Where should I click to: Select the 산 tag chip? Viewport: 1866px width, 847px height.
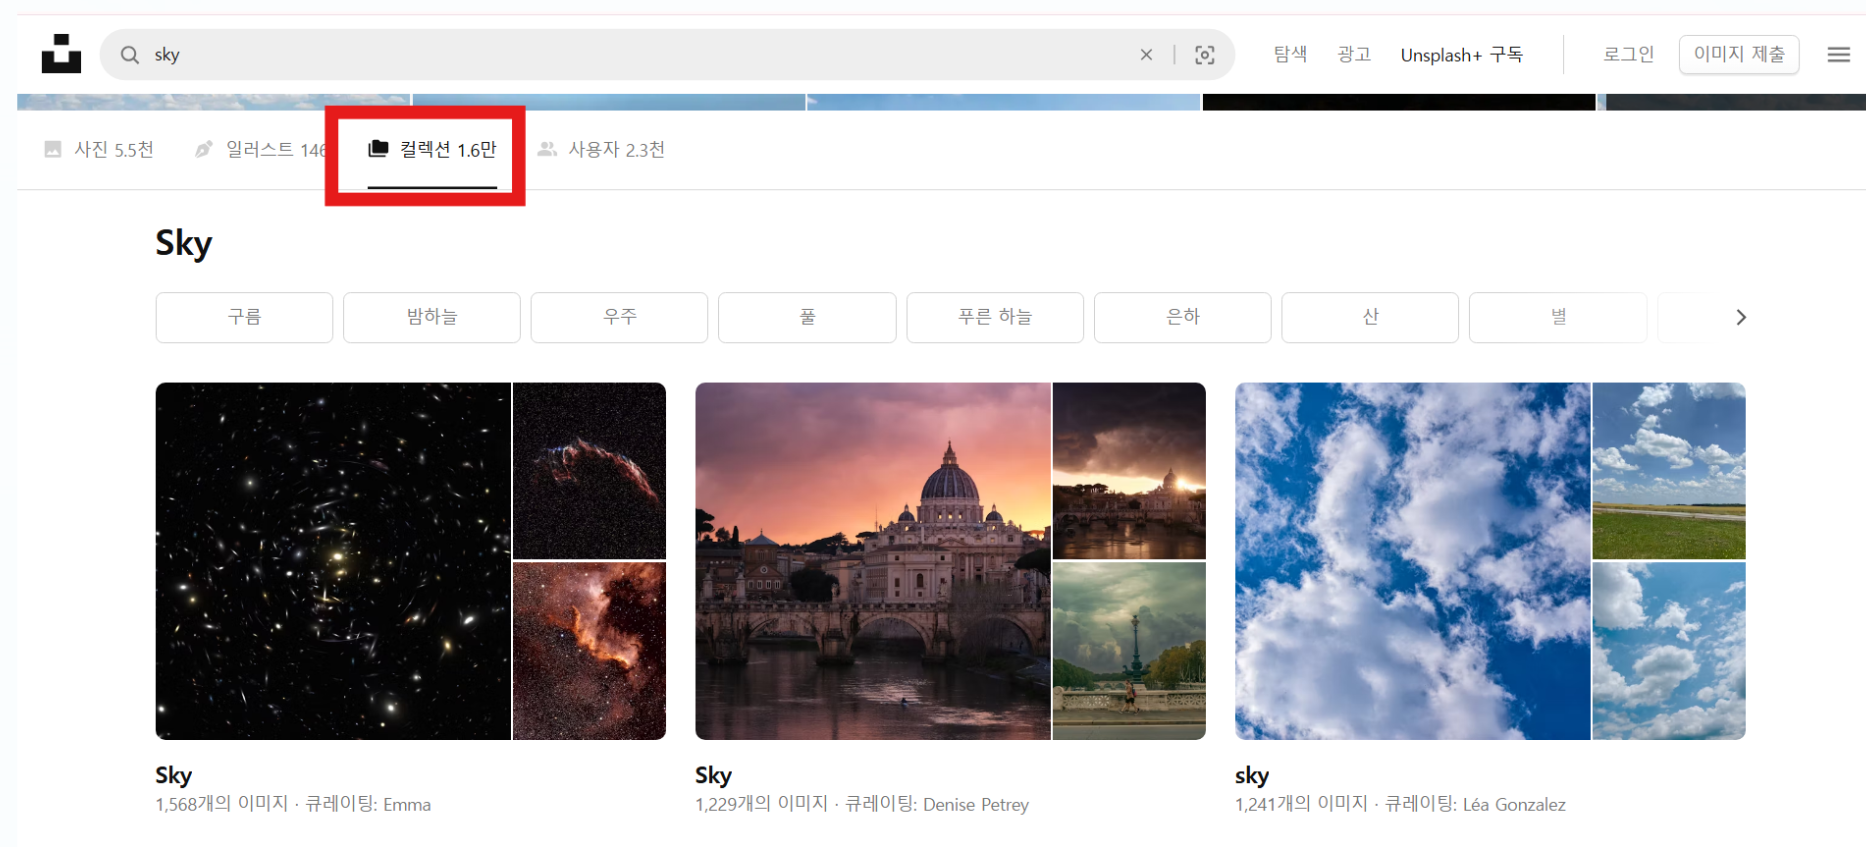tap(1370, 317)
